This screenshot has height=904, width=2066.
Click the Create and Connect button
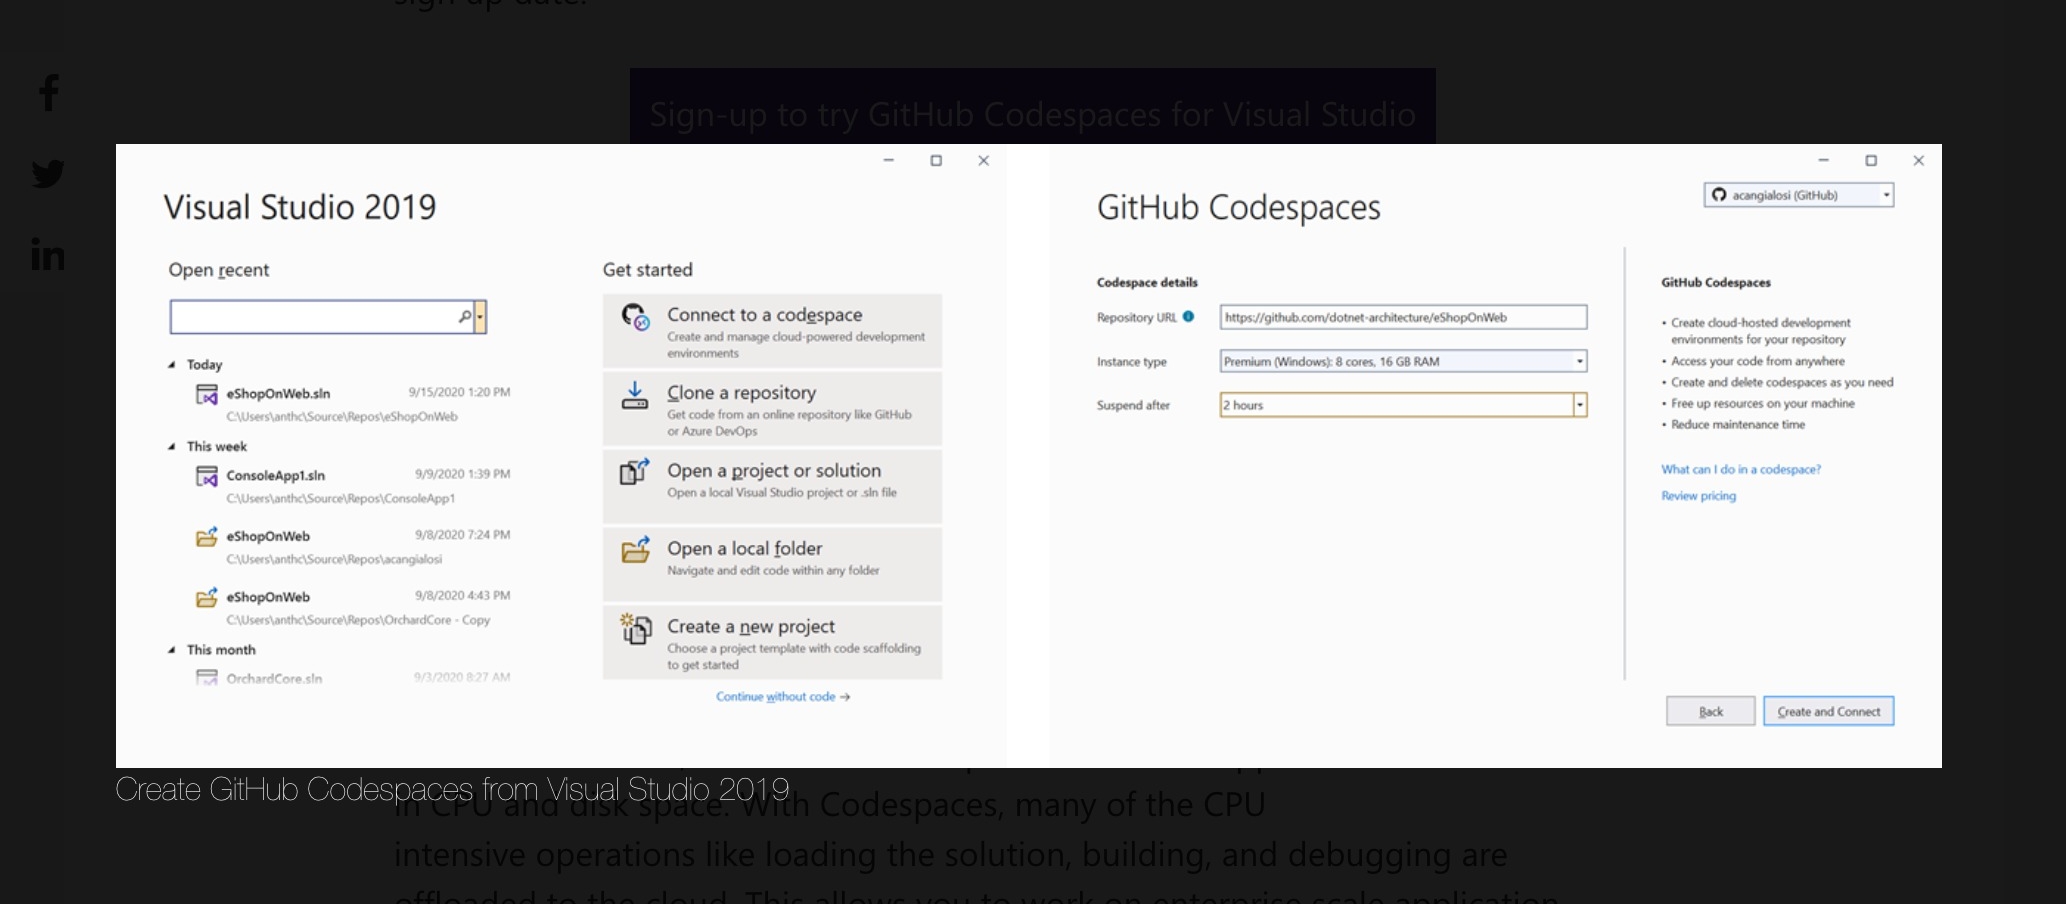pyautogui.click(x=1828, y=711)
